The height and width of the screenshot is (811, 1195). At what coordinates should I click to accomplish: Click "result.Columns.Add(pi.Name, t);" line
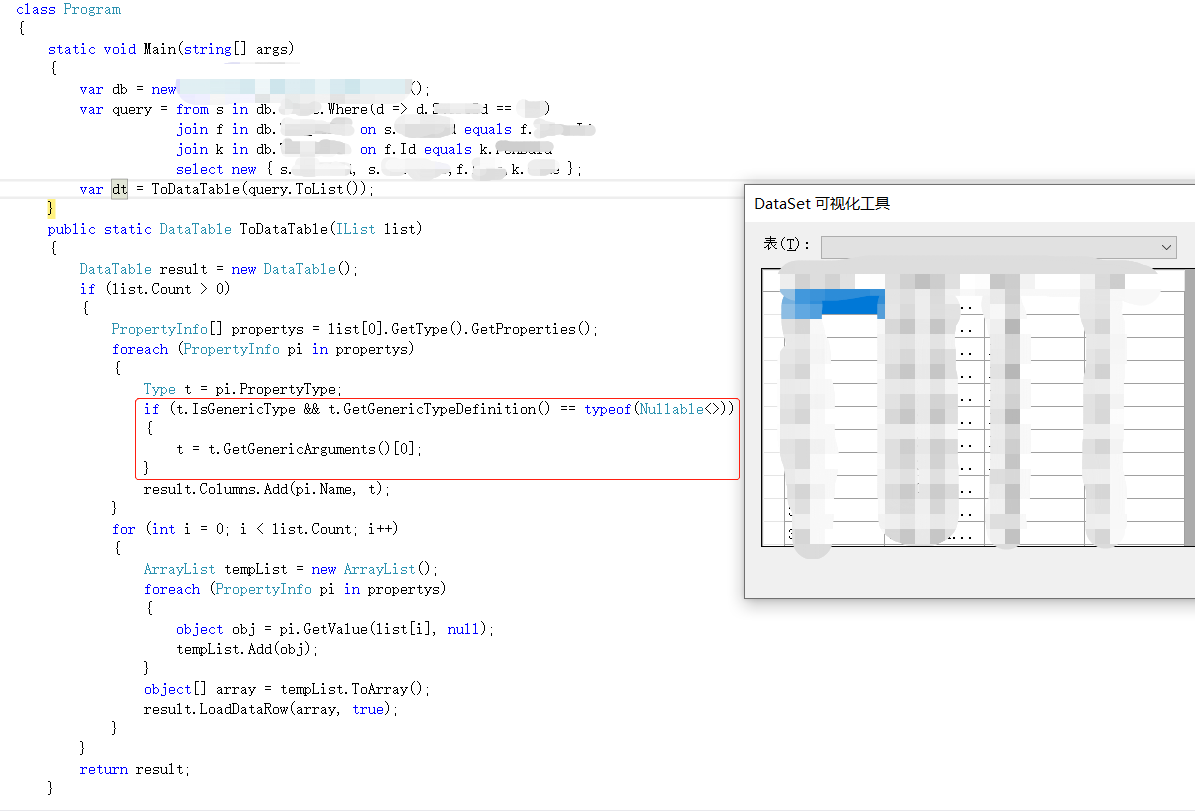point(267,489)
